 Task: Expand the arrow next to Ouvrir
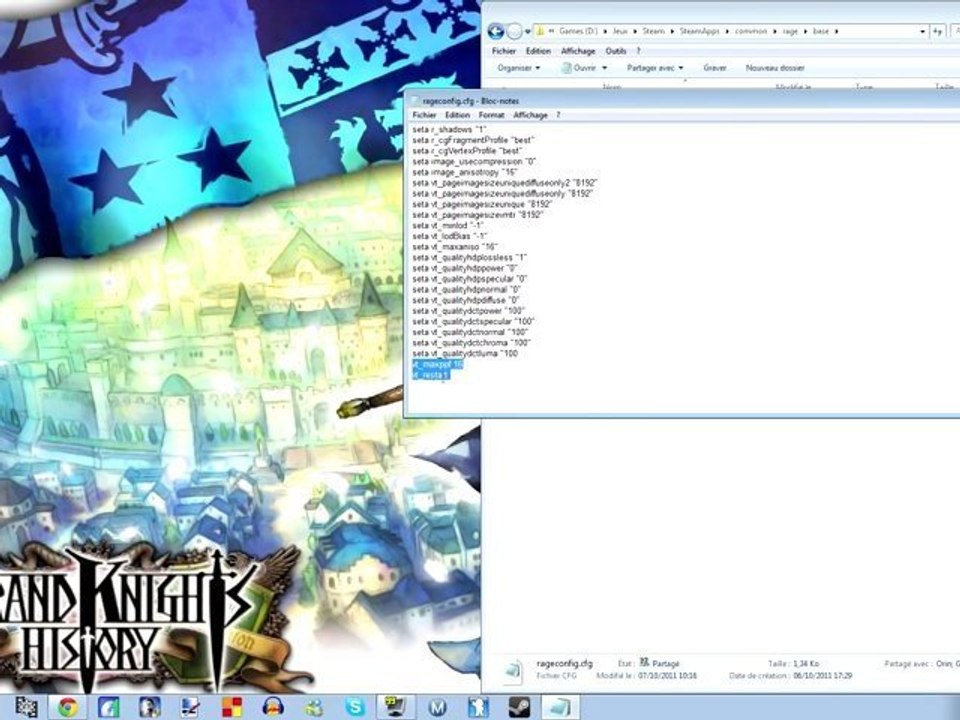604,68
